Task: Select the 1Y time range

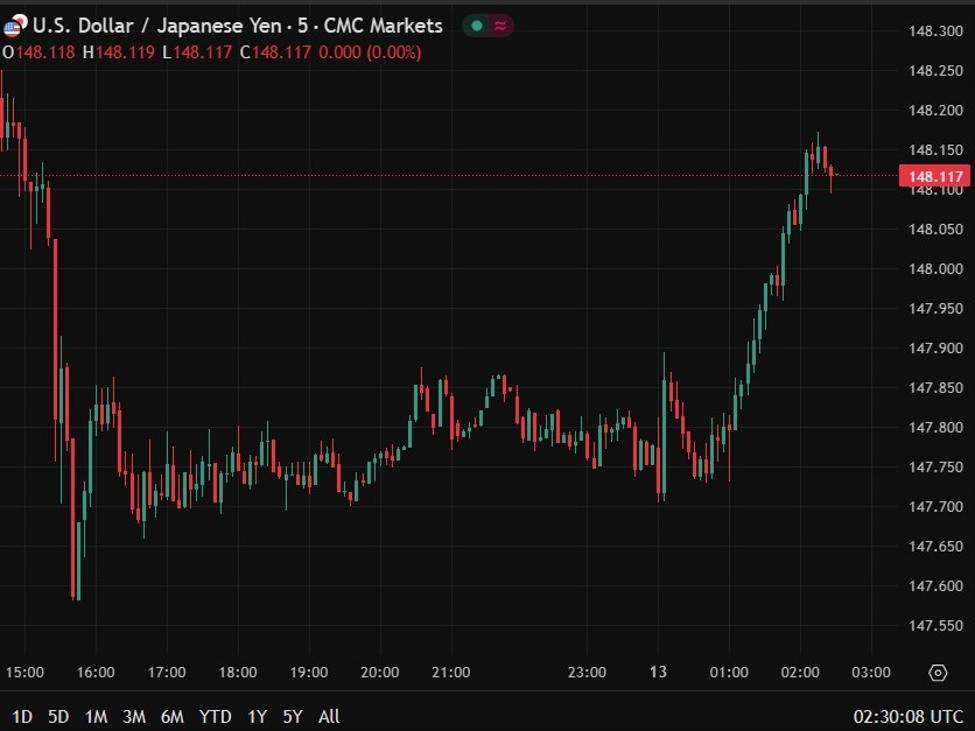Action: click(x=257, y=717)
